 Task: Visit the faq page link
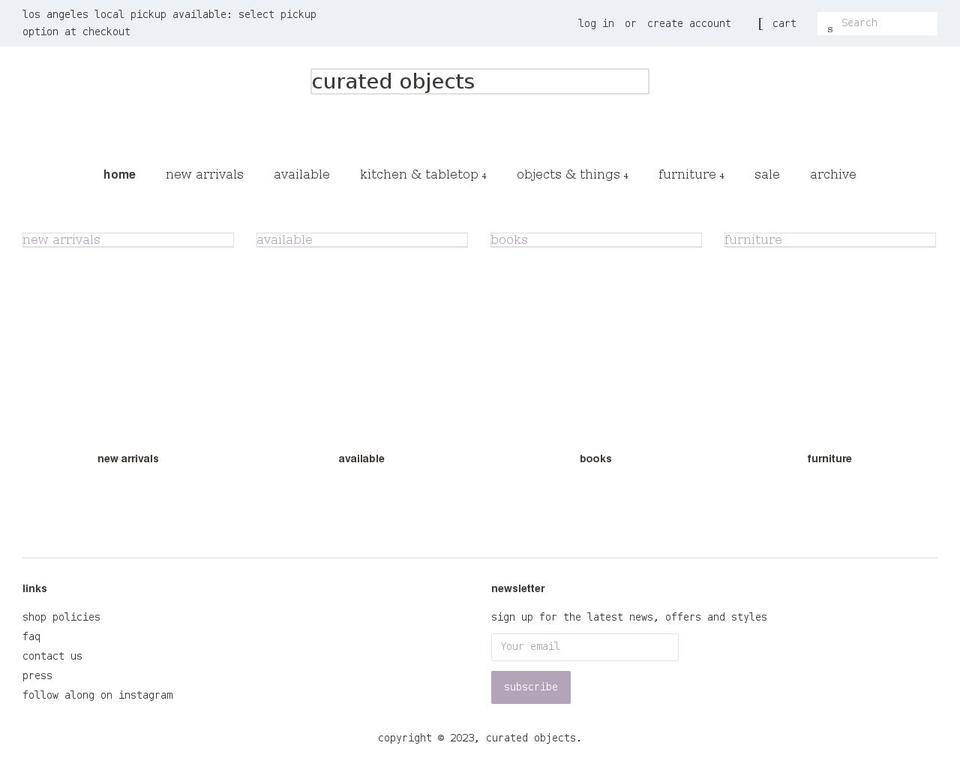31,636
